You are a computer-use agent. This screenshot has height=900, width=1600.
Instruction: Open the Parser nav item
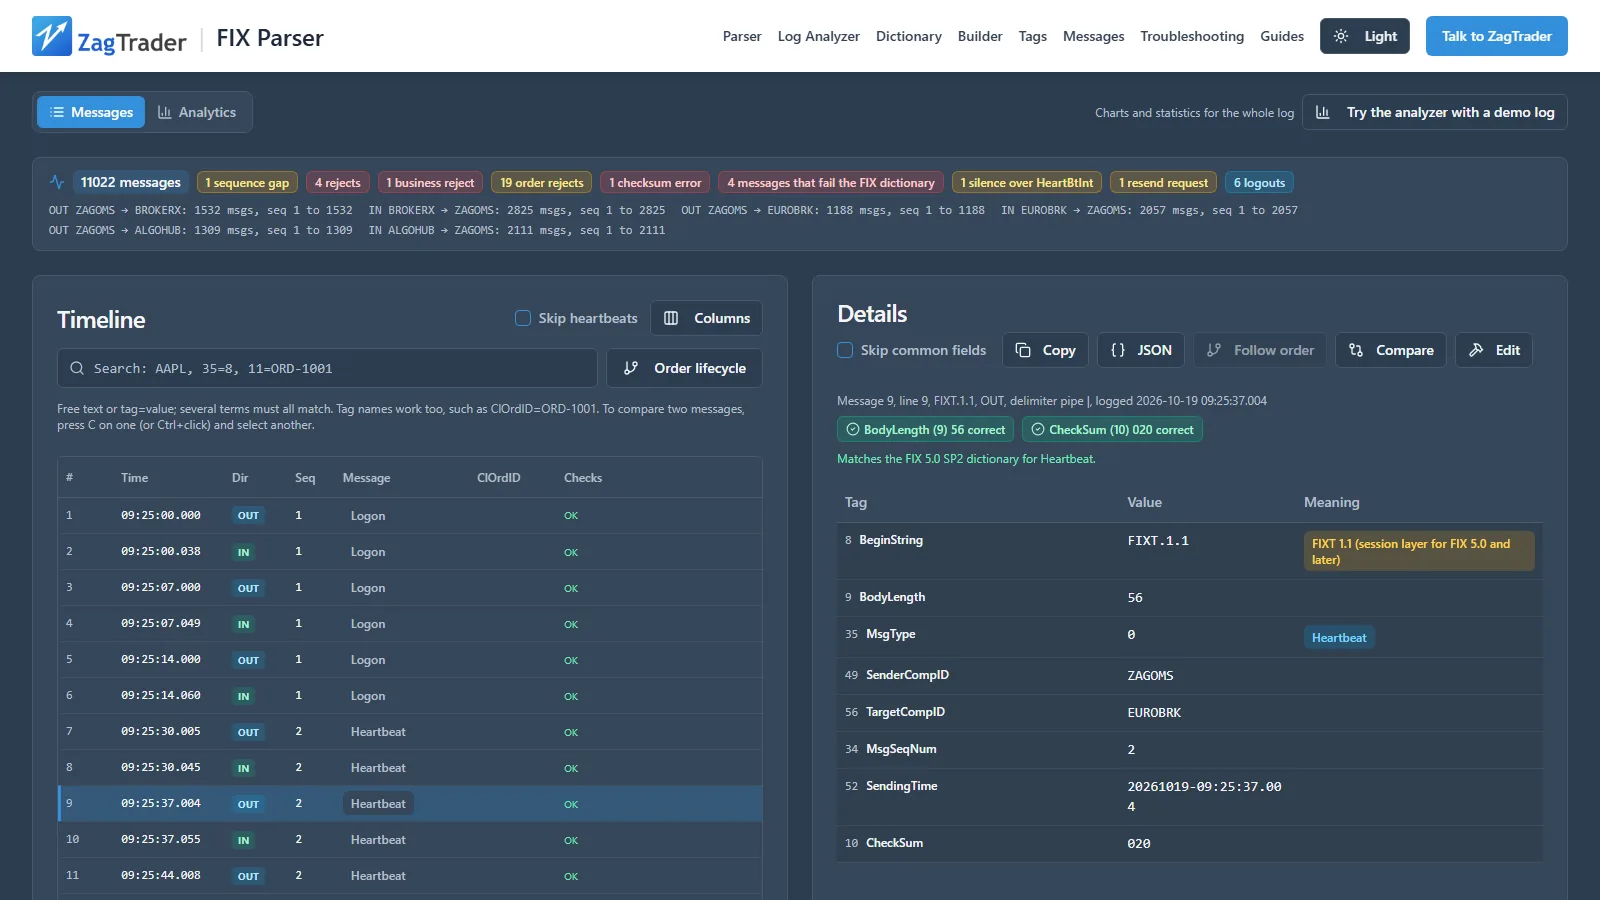pos(742,36)
